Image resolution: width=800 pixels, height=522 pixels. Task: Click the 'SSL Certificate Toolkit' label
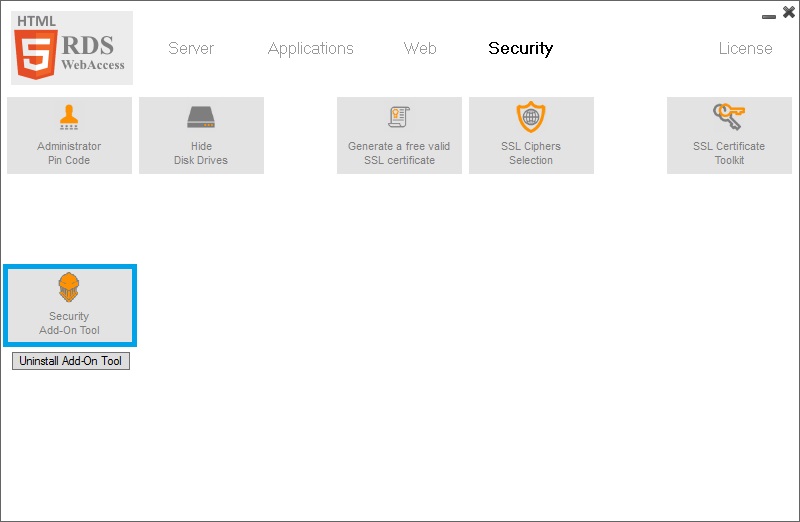point(729,153)
